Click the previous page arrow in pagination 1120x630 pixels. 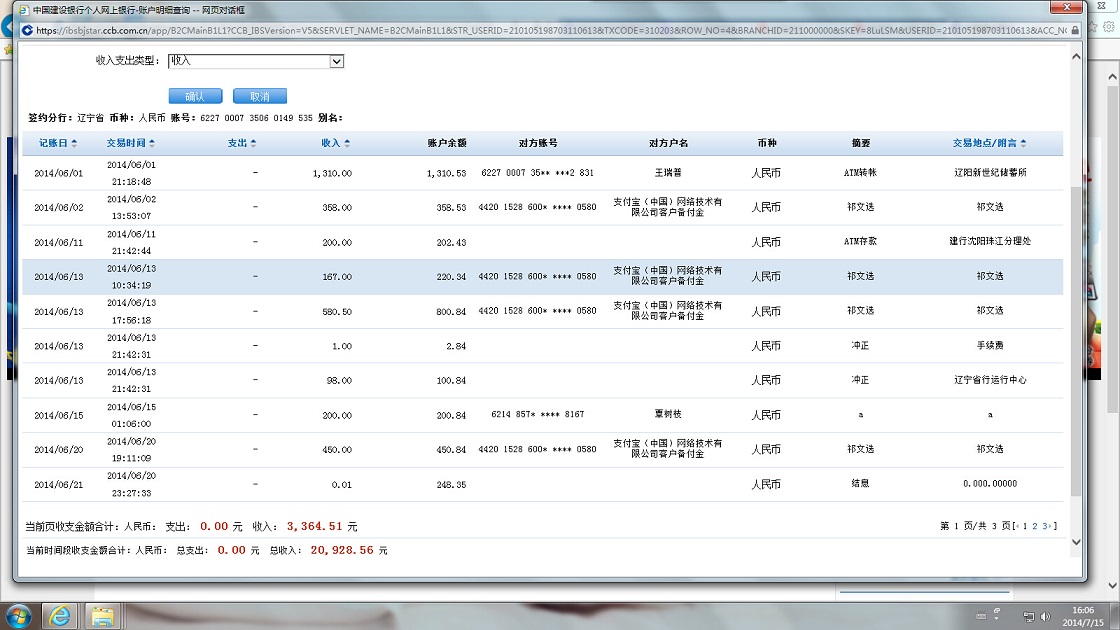coord(1018,526)
